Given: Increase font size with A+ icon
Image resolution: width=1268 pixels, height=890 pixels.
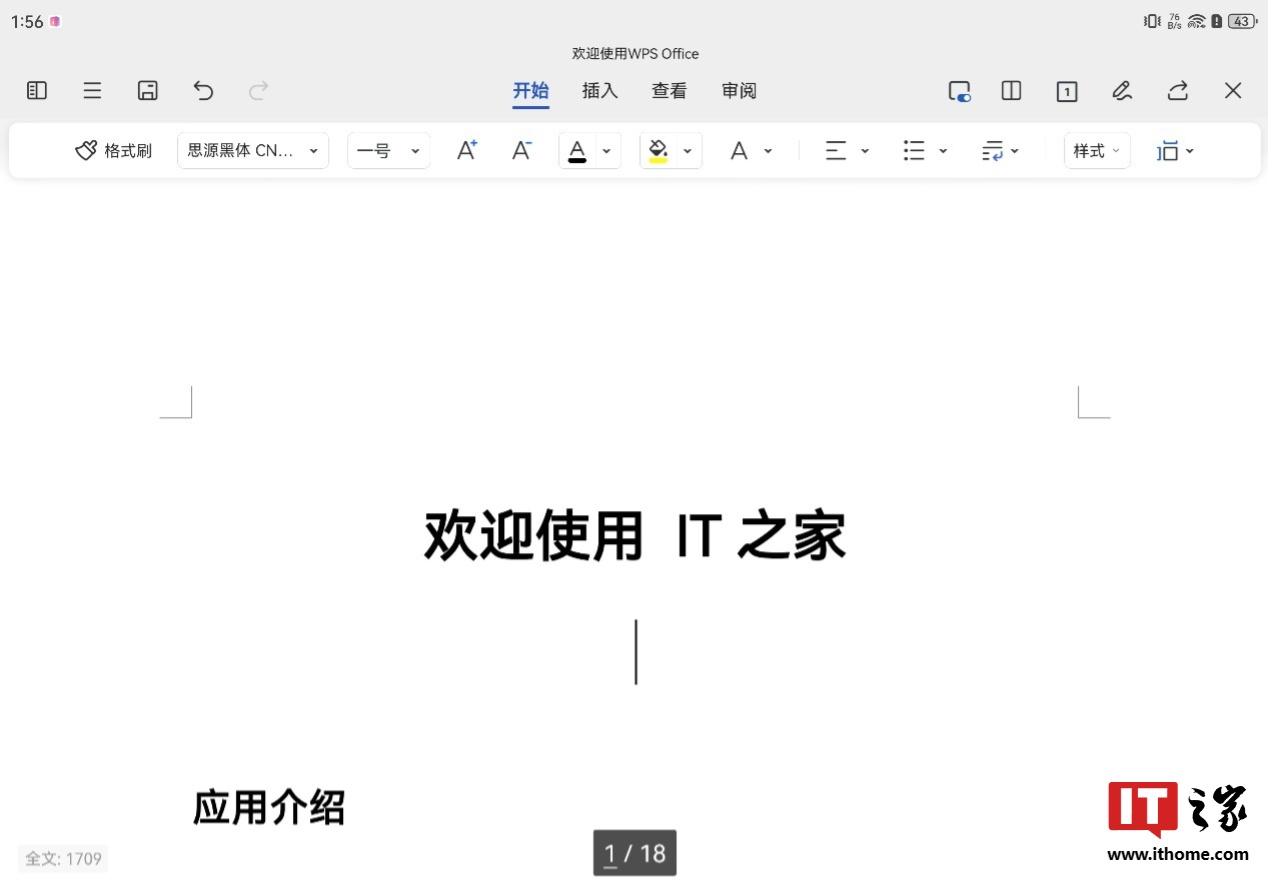Looking at the screenshot, I should pyautogui.click(x=466, y=151).
